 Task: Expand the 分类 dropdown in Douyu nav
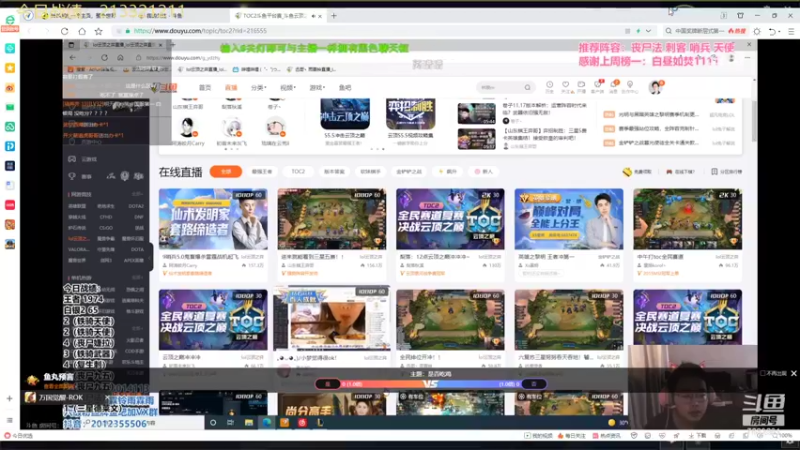(x=259, y=88)
